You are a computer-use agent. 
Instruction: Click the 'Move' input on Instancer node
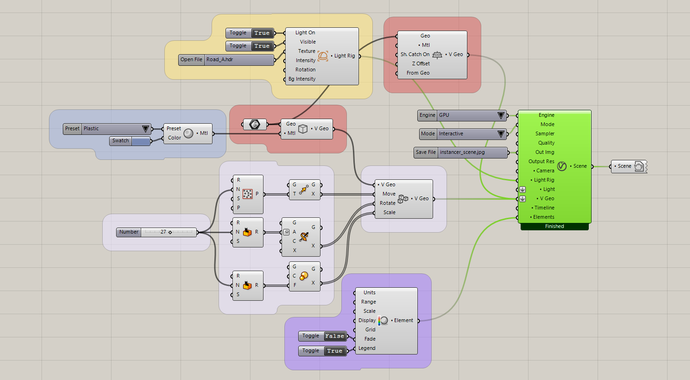pyautogui.click(x=389, y=194)
